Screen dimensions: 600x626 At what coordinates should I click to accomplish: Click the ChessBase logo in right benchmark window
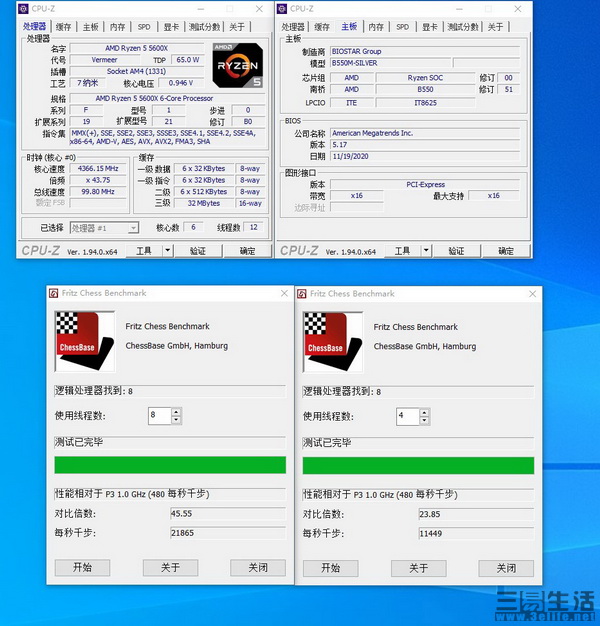[x=333, y=342]
